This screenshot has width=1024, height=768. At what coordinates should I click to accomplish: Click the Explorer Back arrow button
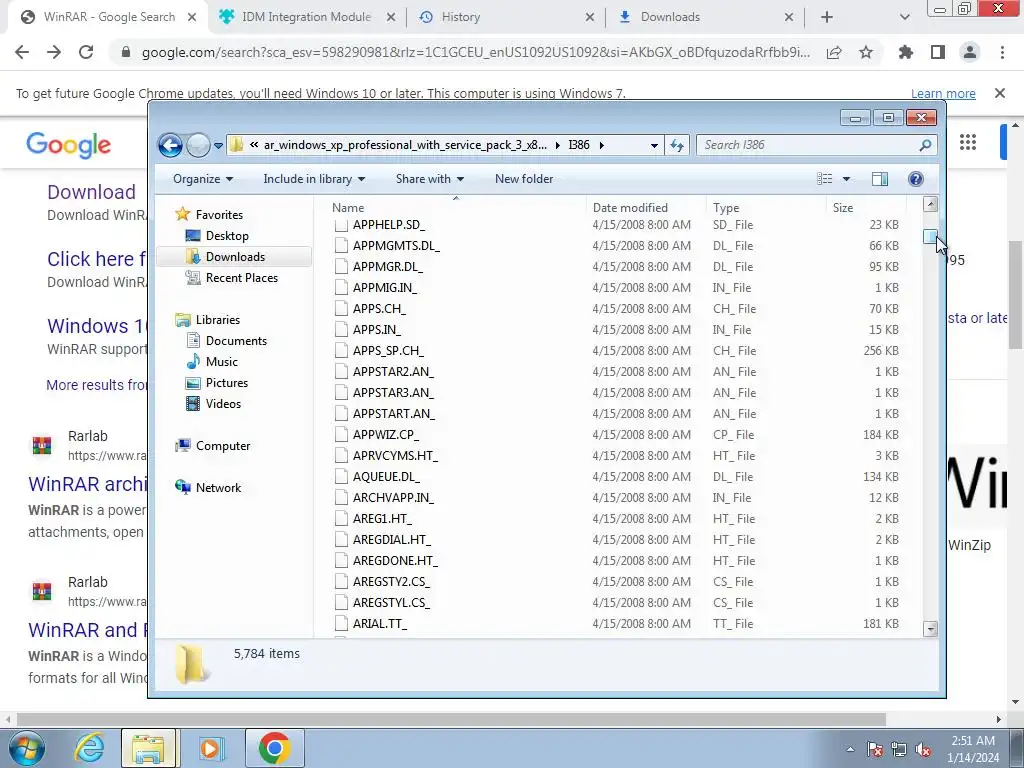point(170,145)
